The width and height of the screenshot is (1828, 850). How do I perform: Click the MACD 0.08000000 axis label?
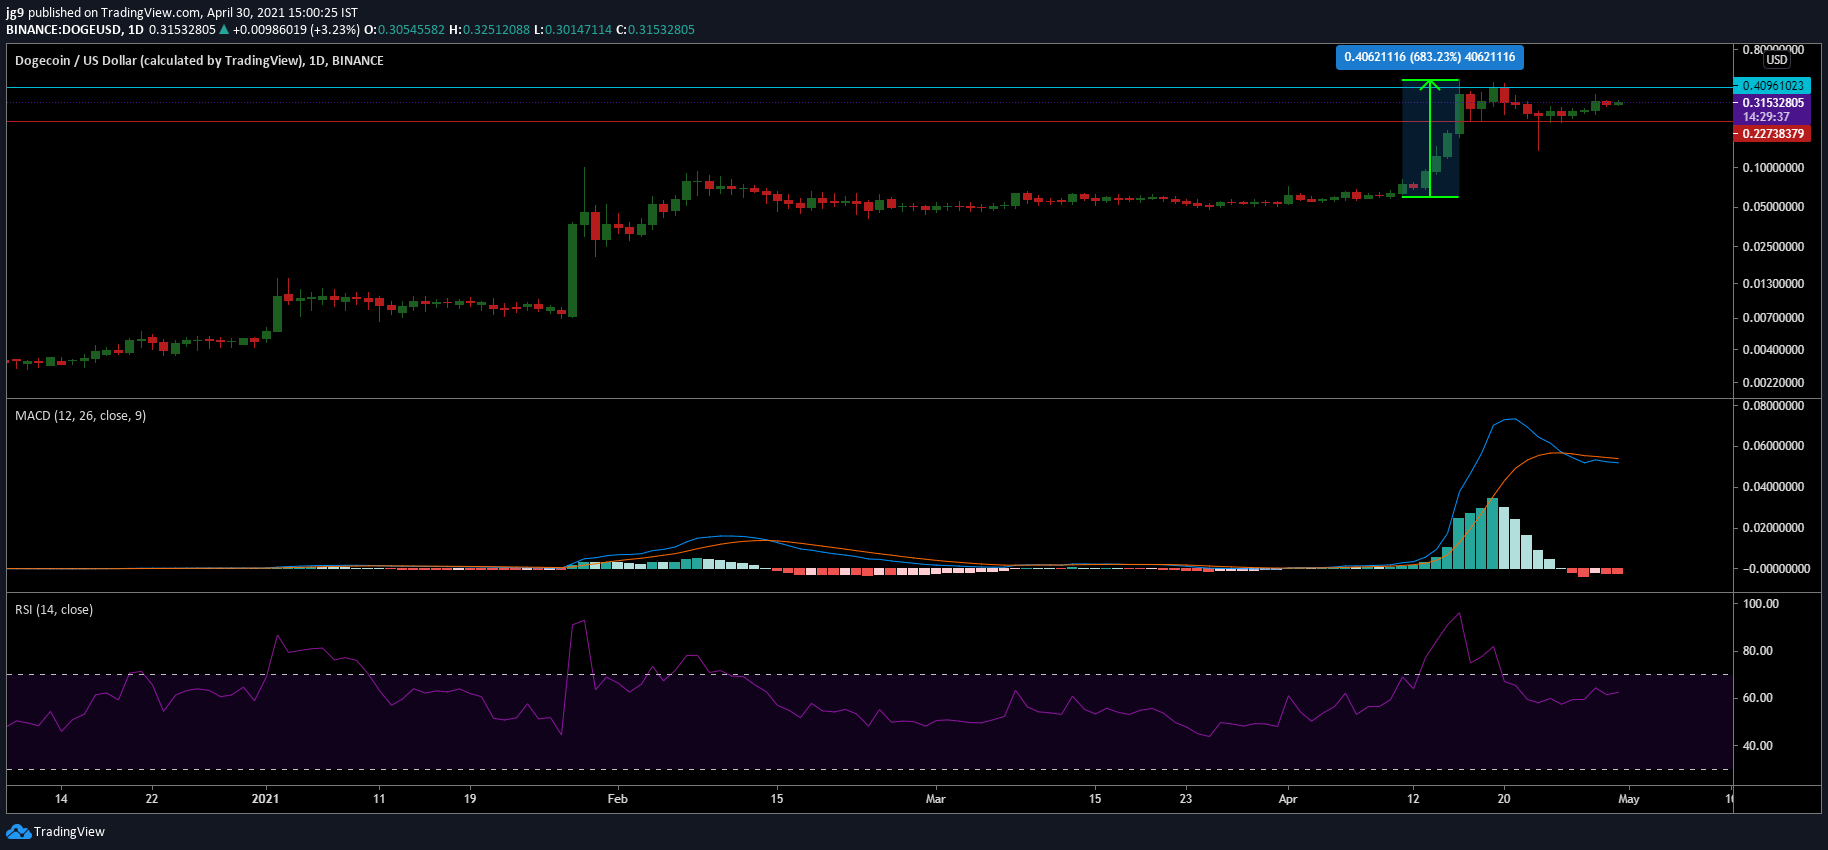(1773, 406)
